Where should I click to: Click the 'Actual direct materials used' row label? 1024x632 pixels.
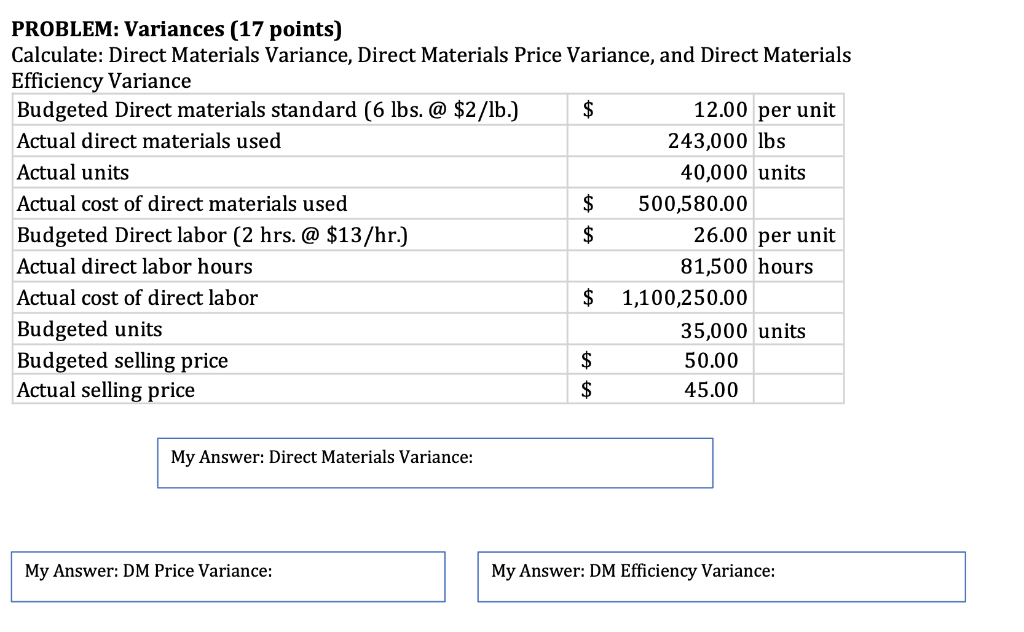click(149, 141)
